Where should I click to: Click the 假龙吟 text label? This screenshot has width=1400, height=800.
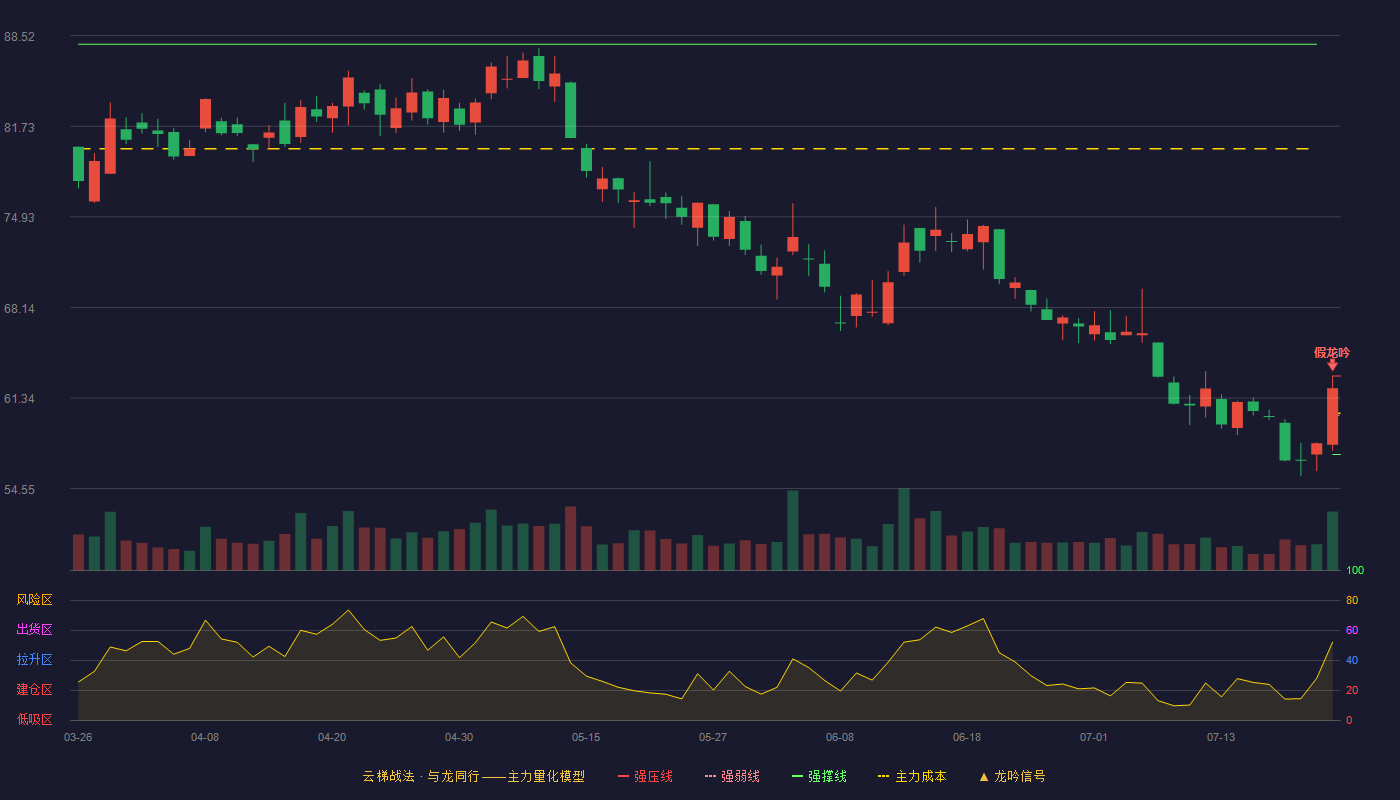pos(1332,352)
